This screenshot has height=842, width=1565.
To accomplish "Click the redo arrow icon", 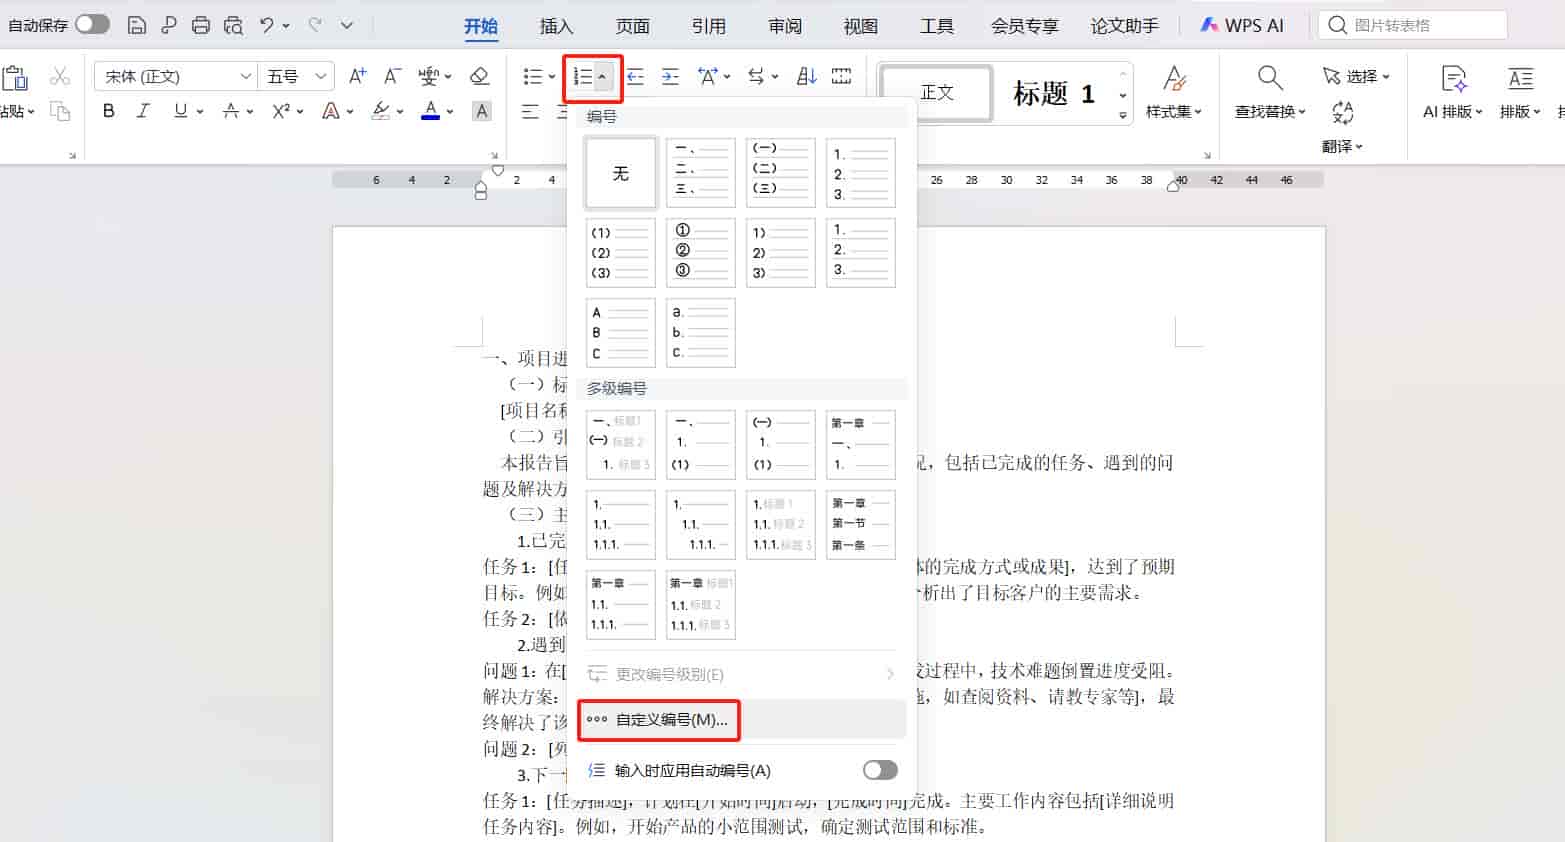I will (315, 25).
